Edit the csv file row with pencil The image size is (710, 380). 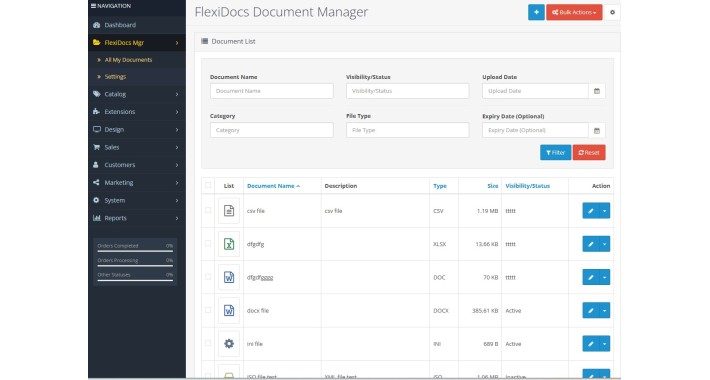pyautogui.click(x=590, y=211)
